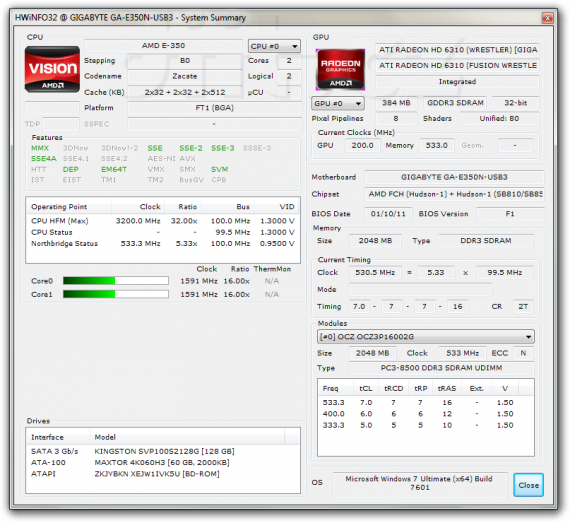Click the SSE4A feature label
Image resolution: width=570 pixels, height=523 pixels.
[44, 159]
